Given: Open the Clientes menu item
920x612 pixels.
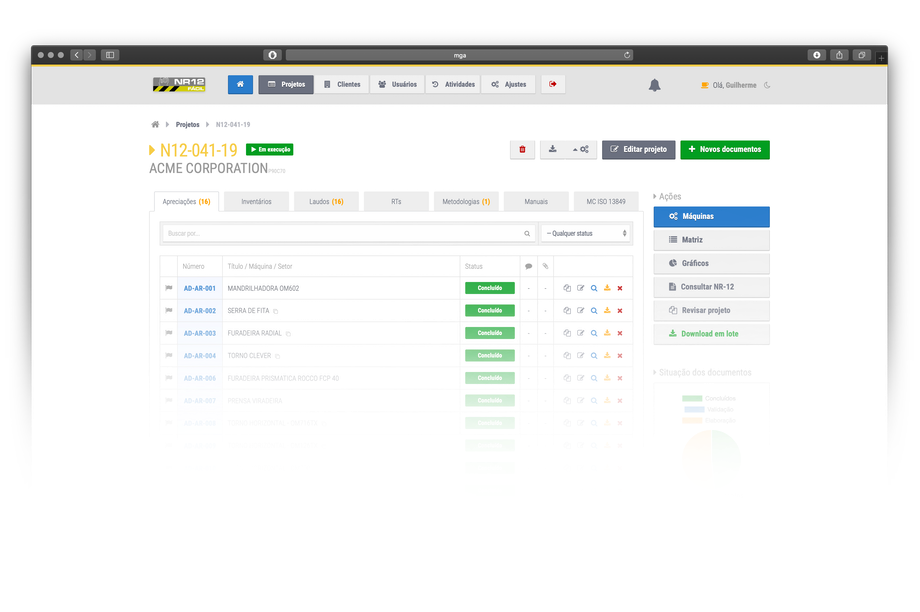Looking at the screenshot, I should pos(342,85).
